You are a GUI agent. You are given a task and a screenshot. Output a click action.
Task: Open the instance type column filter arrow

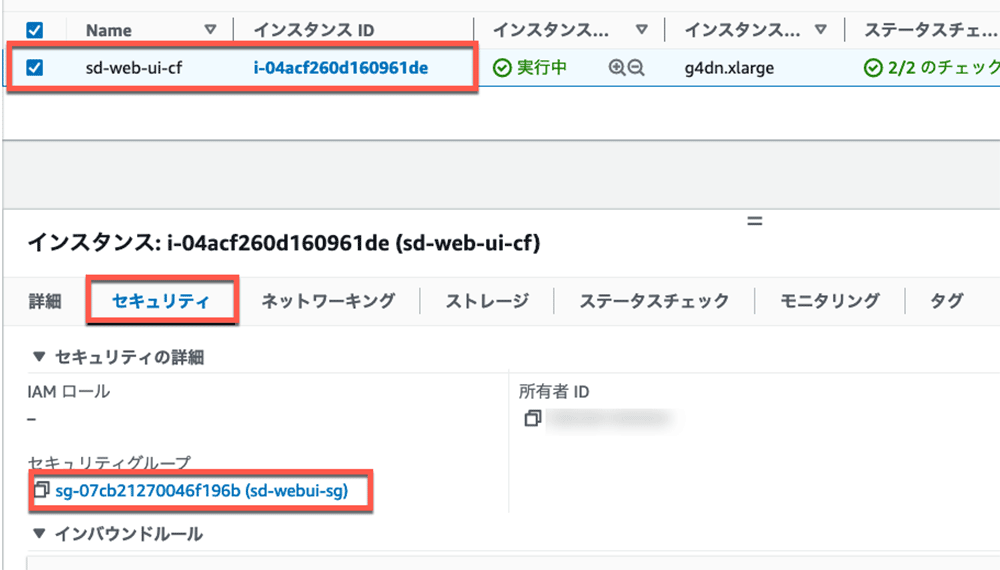[821, 29]
